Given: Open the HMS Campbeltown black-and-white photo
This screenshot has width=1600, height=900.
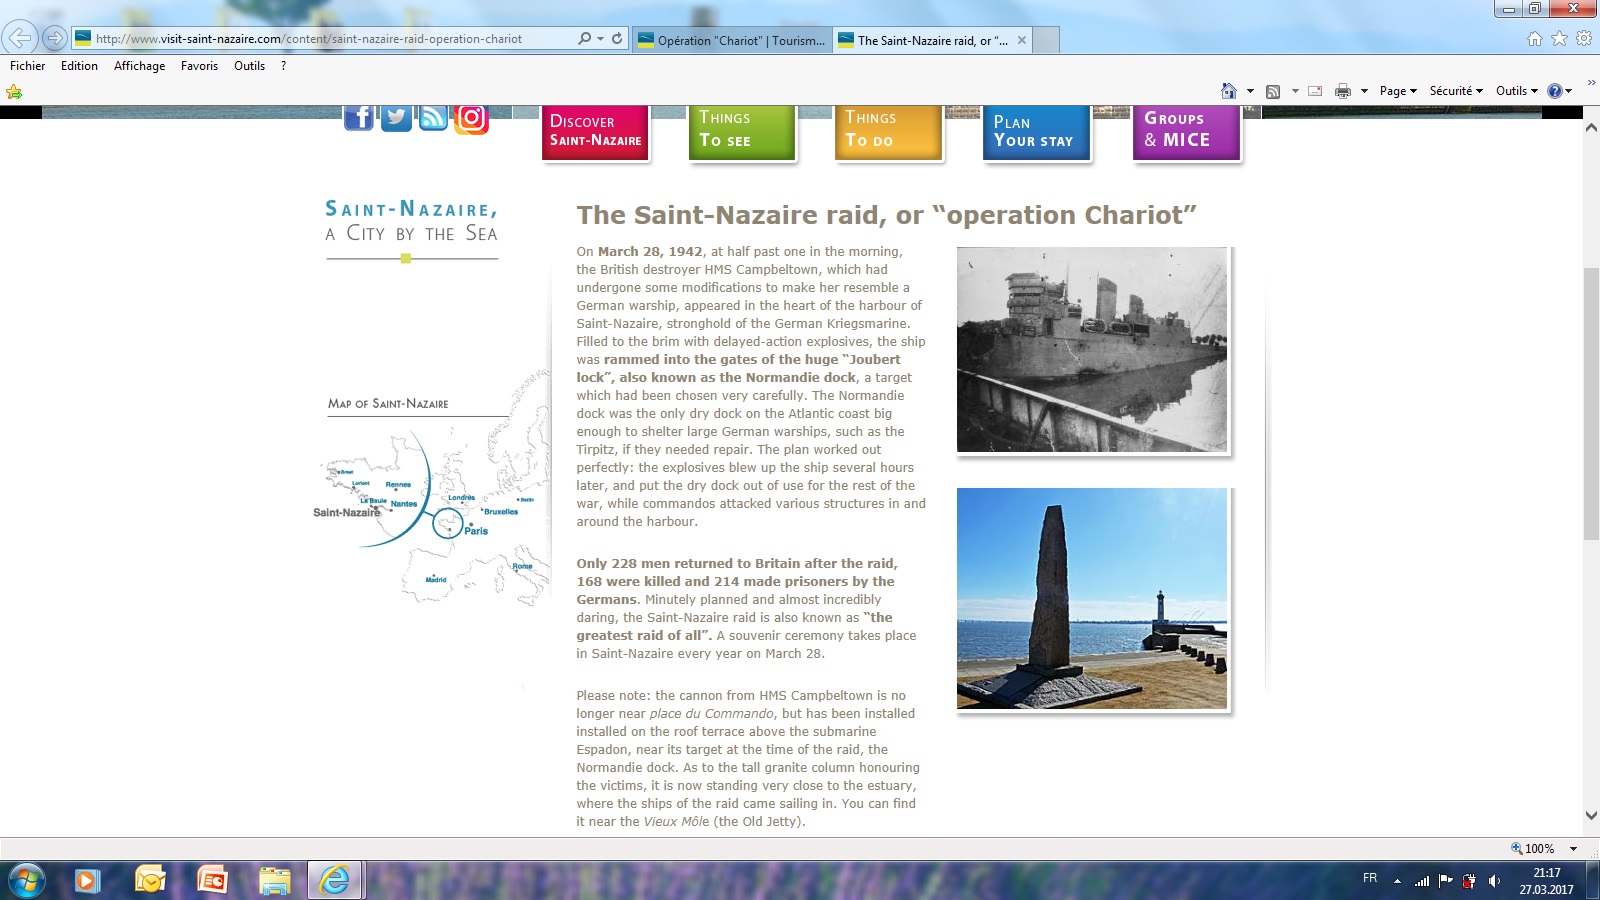Looking at the screenshot, I should (x=1092, y=350).
